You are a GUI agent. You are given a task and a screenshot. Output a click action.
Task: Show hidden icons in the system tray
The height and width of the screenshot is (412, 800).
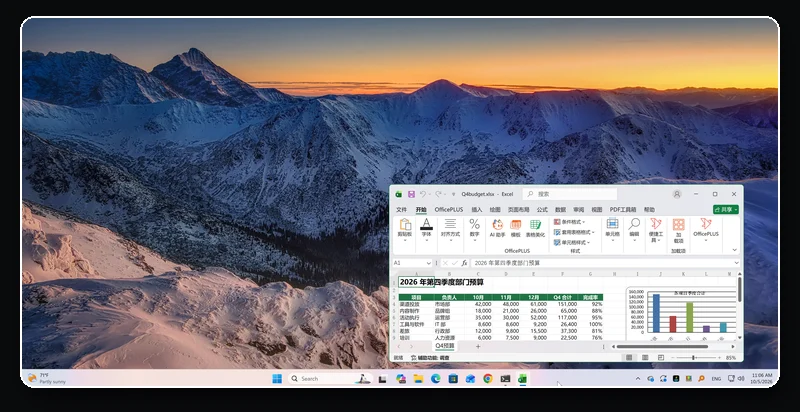pyautogui.click(x=638, y=379)
